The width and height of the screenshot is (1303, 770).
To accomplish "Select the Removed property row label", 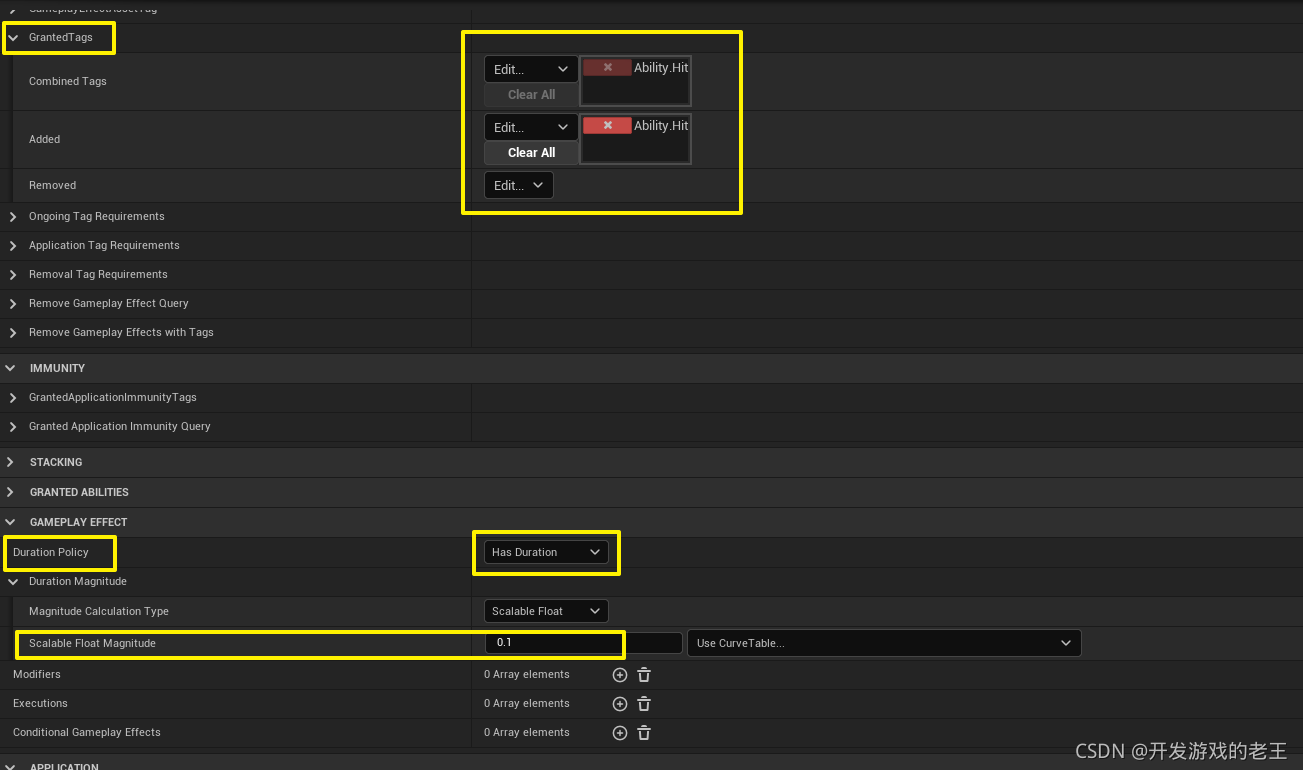I will point(53,185).
